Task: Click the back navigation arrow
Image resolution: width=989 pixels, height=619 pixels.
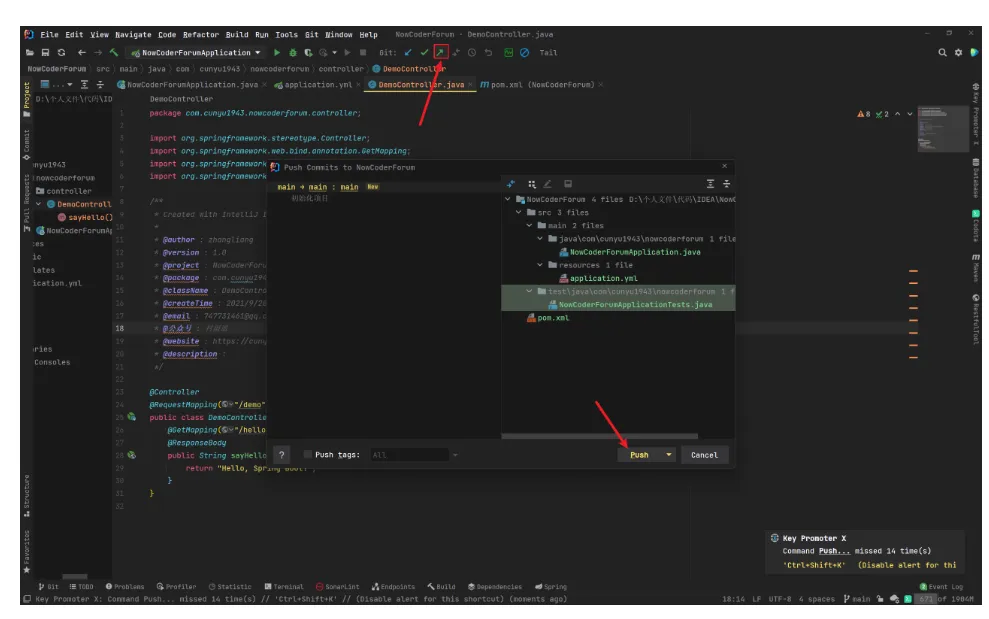Action: click(81, 52)
